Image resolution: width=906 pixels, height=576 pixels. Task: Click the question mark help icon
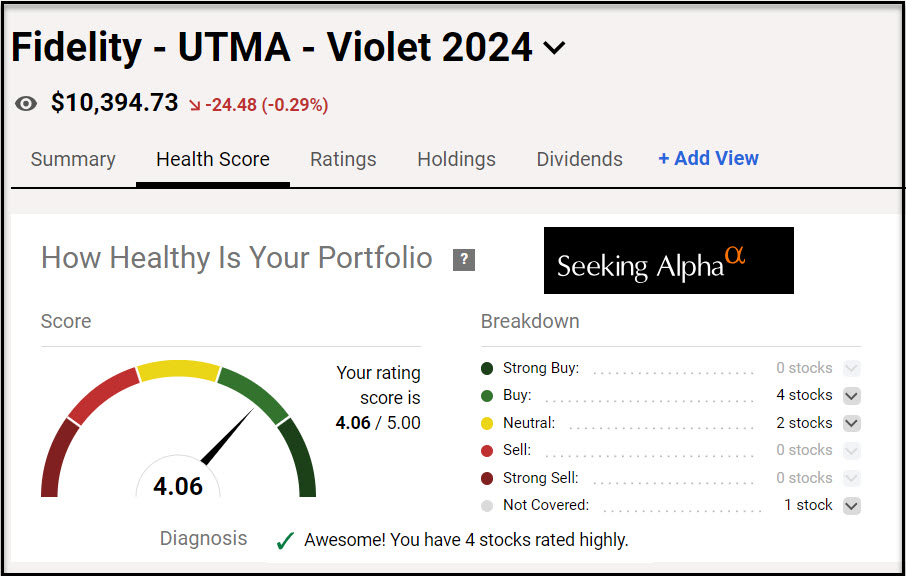463,260
